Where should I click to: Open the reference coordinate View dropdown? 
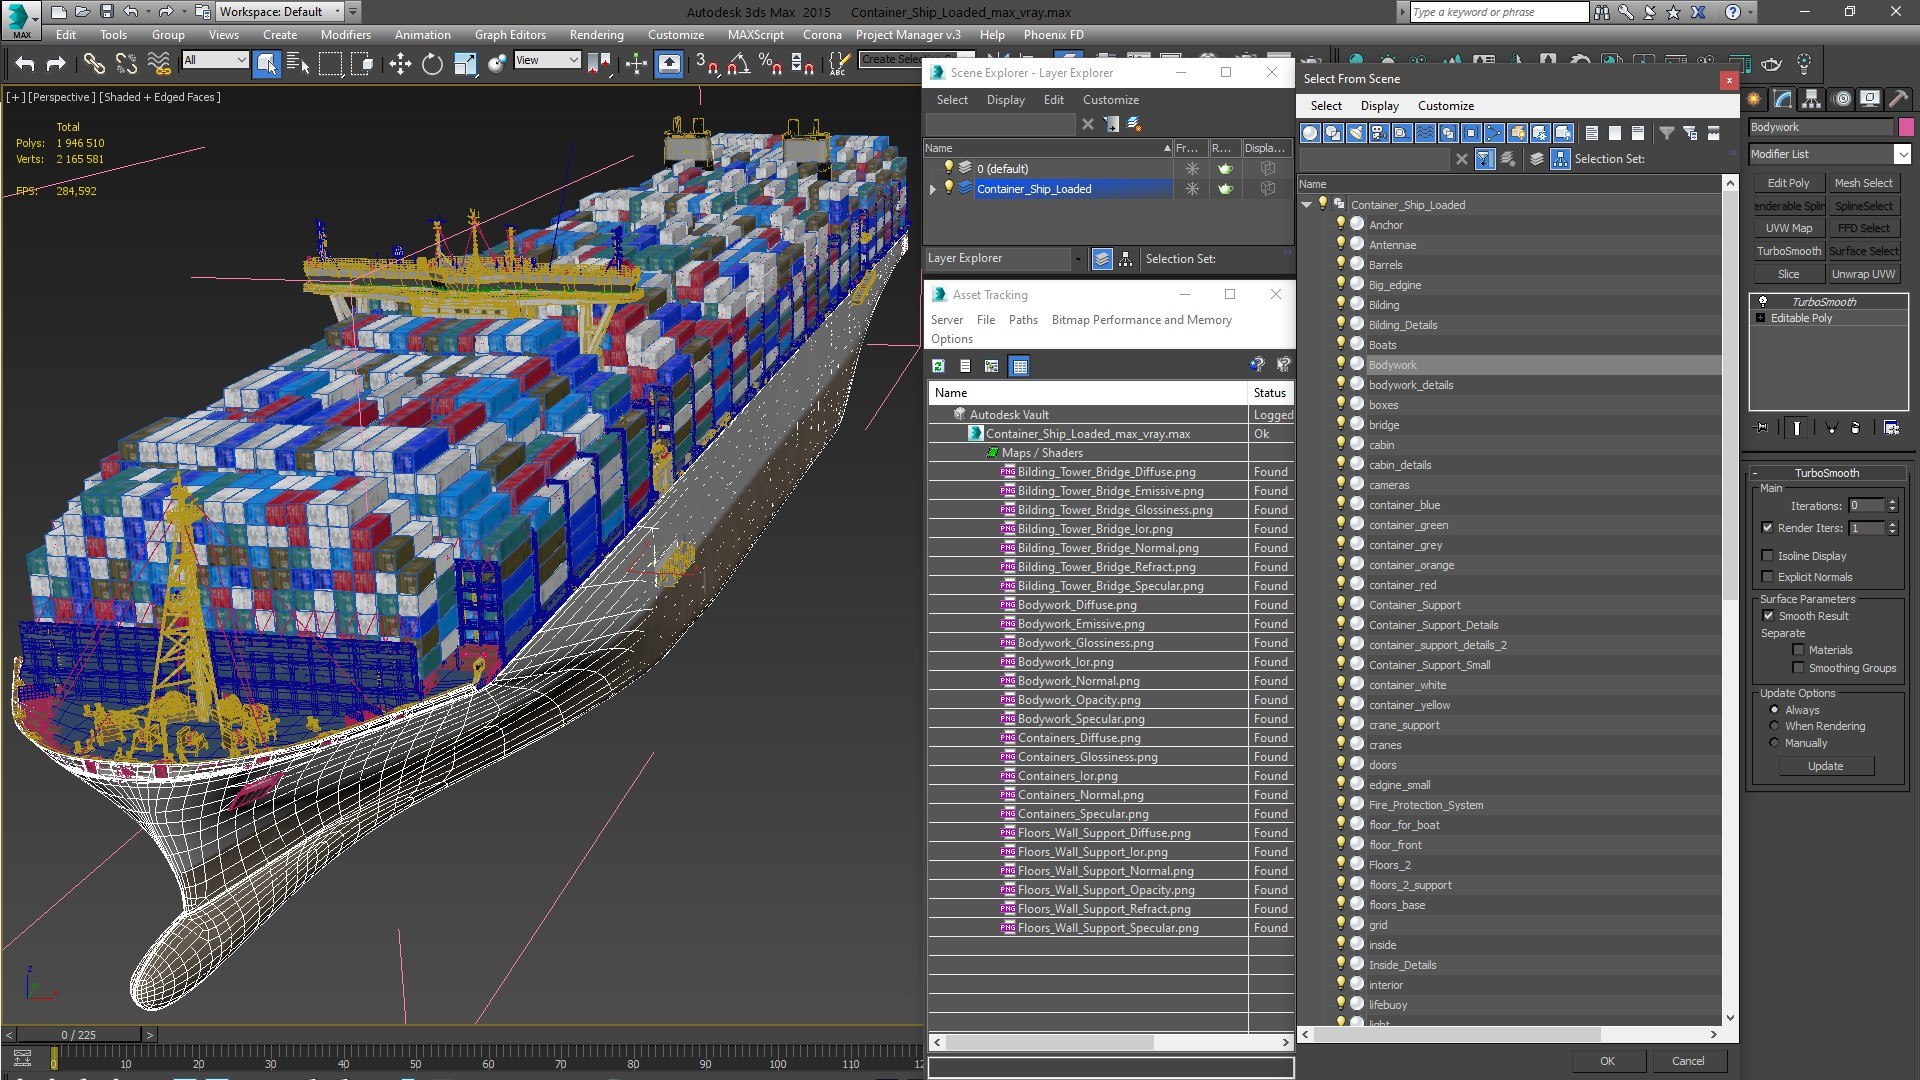tap(546, 60)
